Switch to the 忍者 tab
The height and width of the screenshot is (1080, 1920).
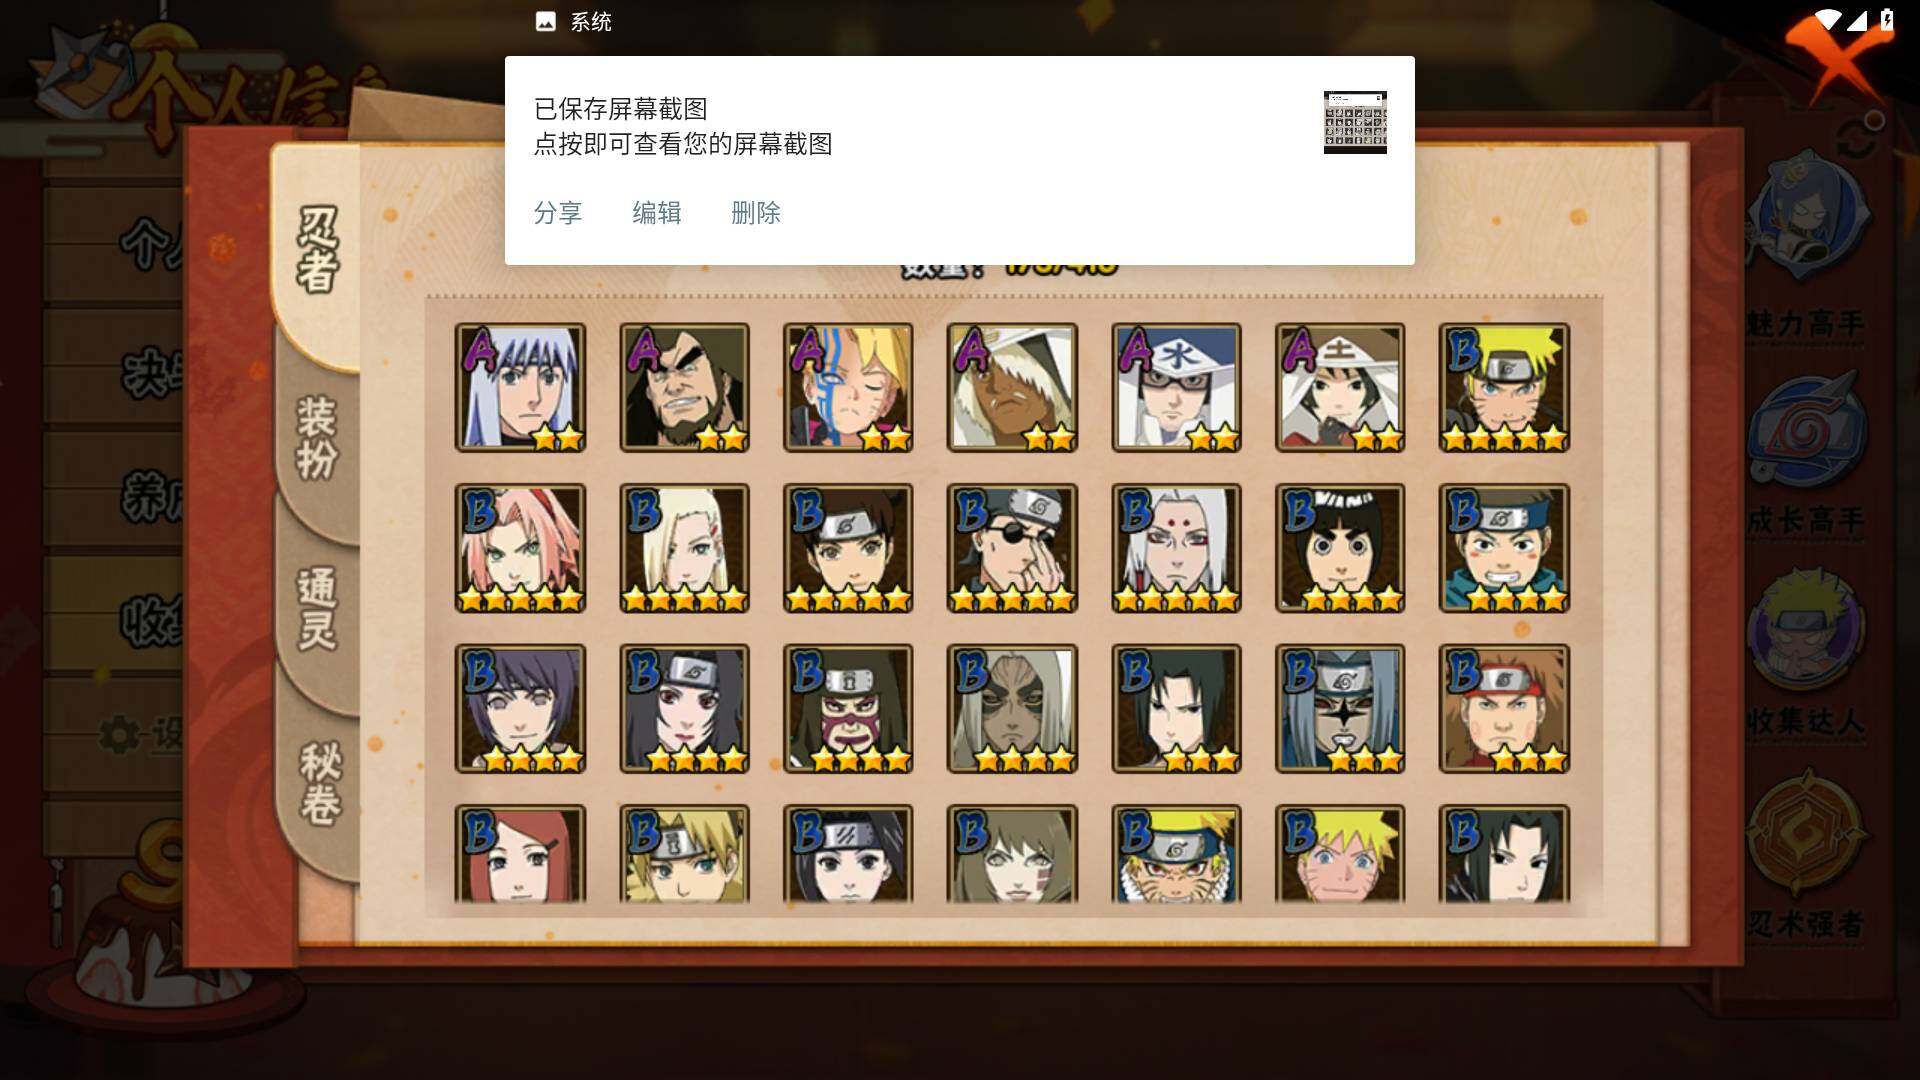pyautogui.click(x=318, y=250)
